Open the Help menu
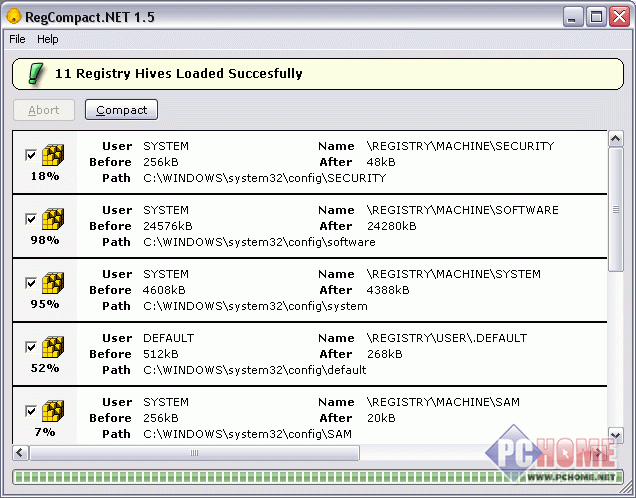The height and width of the screenshot is (498, 636). [48, 39]
